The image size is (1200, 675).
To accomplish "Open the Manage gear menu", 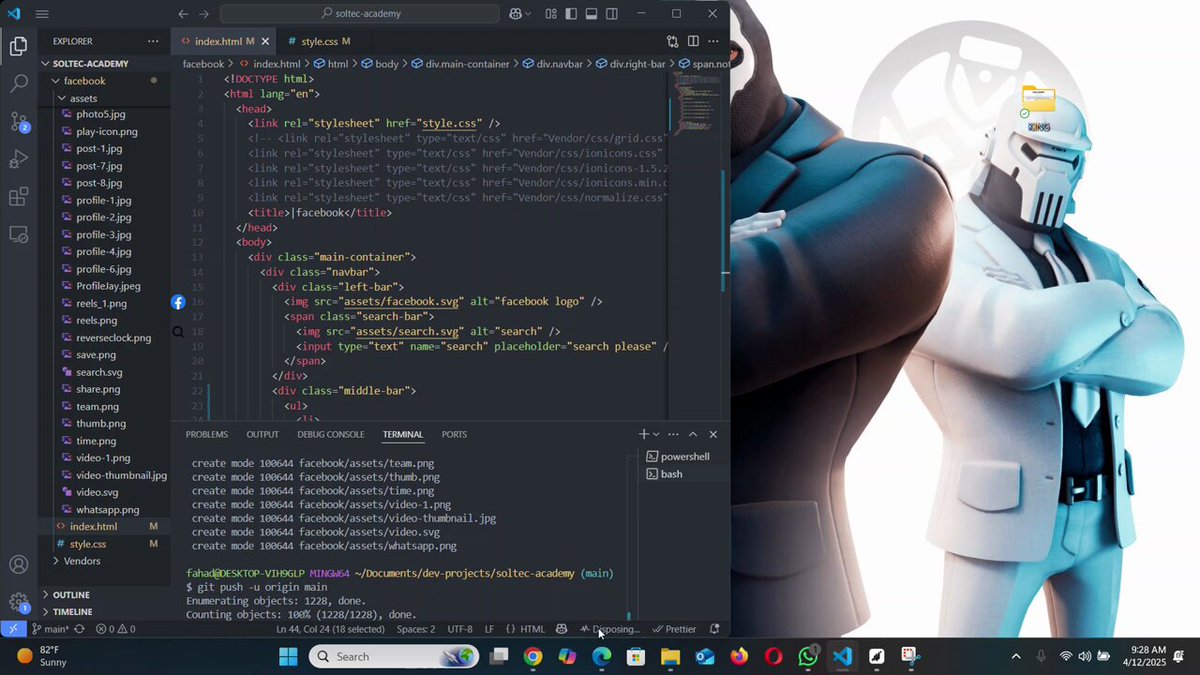I will click(18, 602).
